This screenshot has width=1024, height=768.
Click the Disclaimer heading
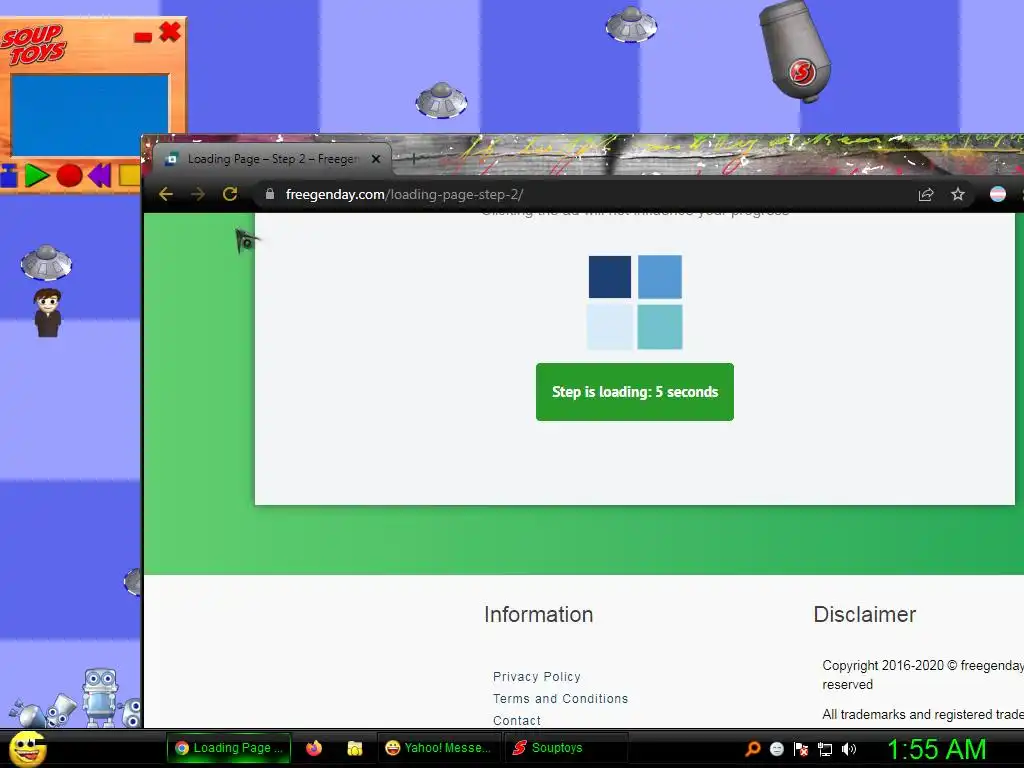[x=865, y=615]
